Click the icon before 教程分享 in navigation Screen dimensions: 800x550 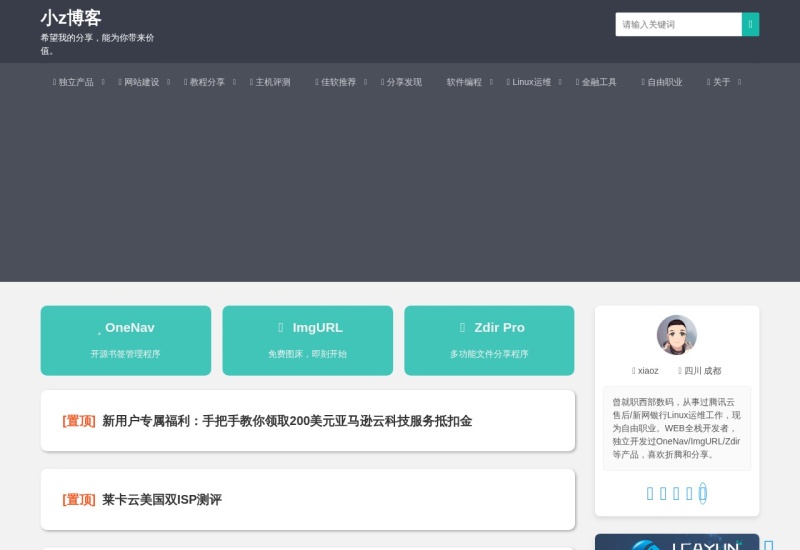click(185, 82)
